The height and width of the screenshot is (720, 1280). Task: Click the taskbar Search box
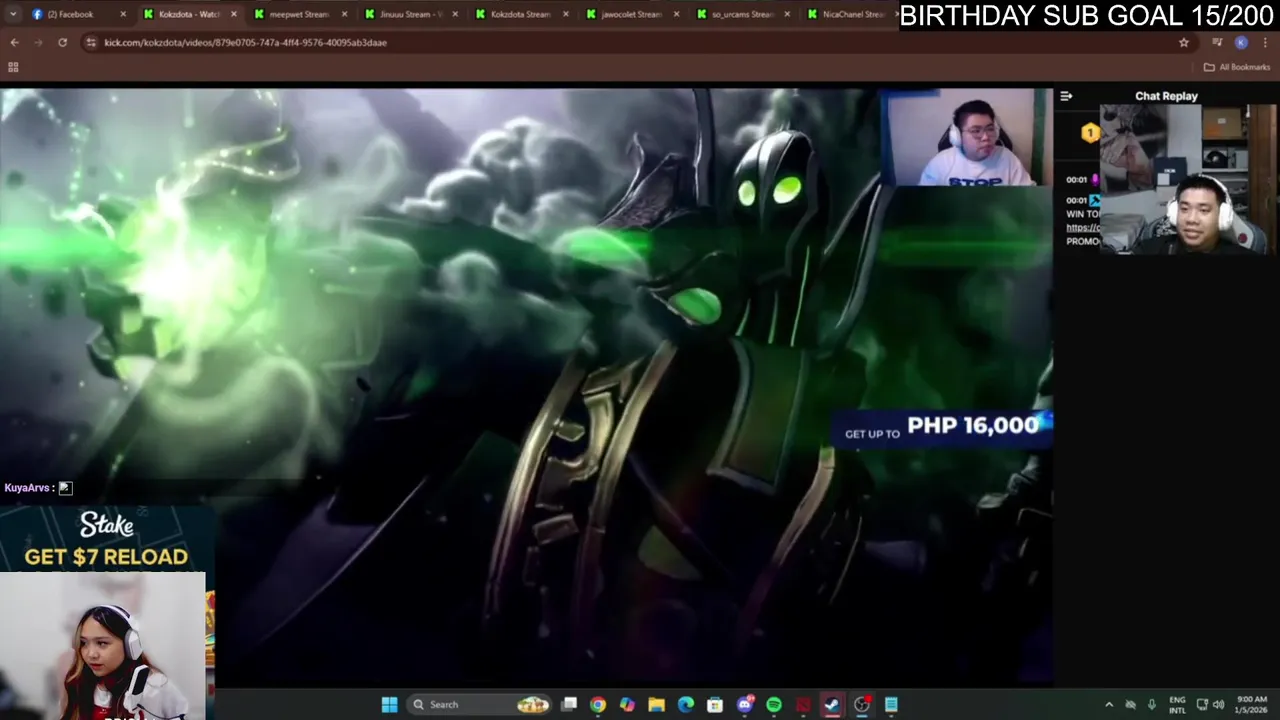pos(479,704)
